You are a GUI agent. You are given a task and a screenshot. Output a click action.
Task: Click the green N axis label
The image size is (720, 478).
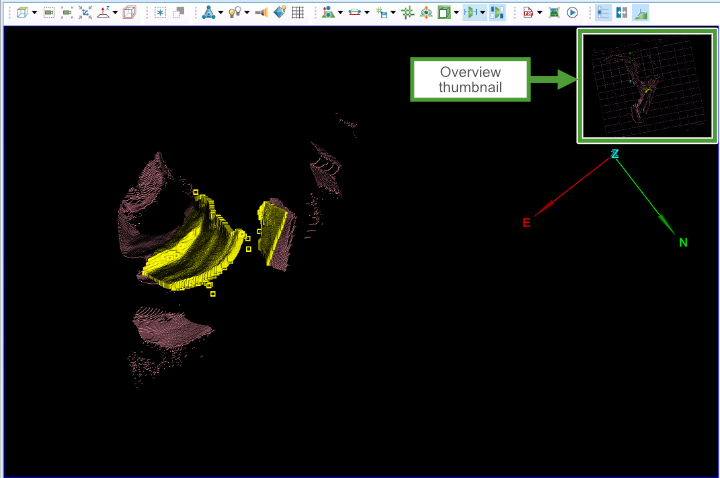[x=683, y=242]
